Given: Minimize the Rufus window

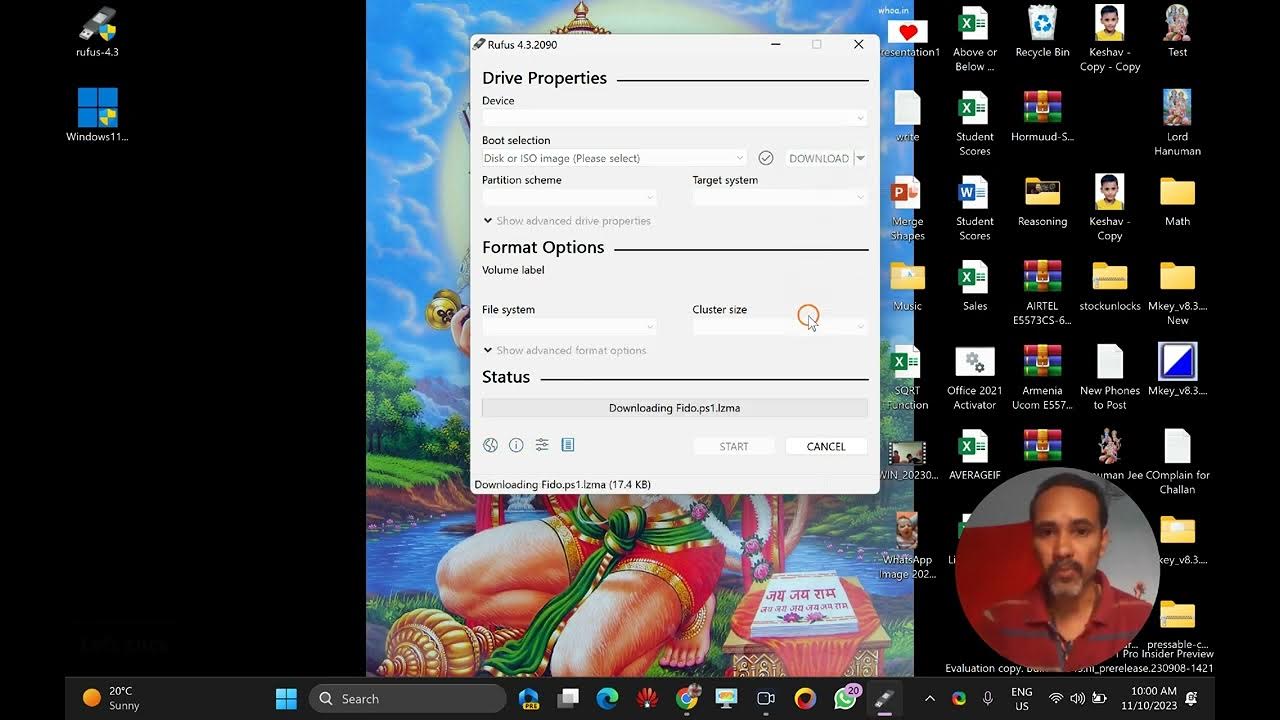Looking at the screenshot, I should pyautogui.click(x=776, y=45).
